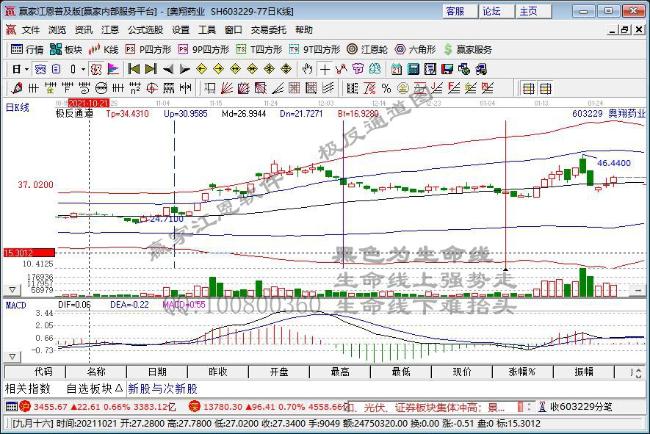This screenshot has width=650, height=434.
Task: Open the 浏览 menu
Action: point(57,30)
